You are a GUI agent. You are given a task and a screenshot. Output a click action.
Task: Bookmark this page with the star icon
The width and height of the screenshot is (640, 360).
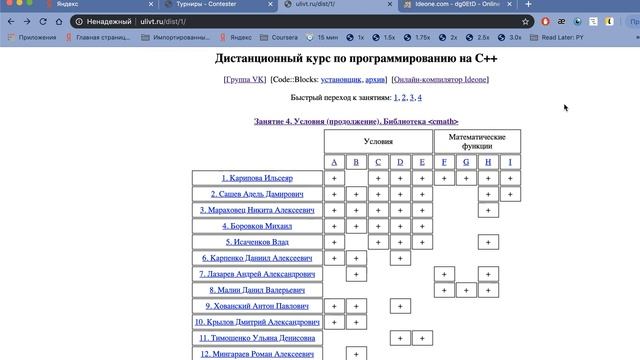click(525, 22)
